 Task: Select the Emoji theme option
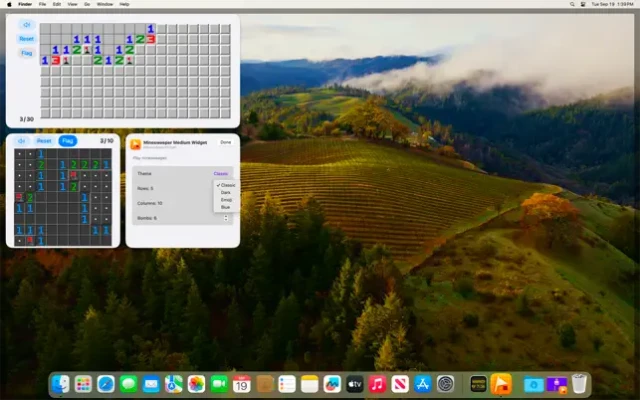coord(226,200)
